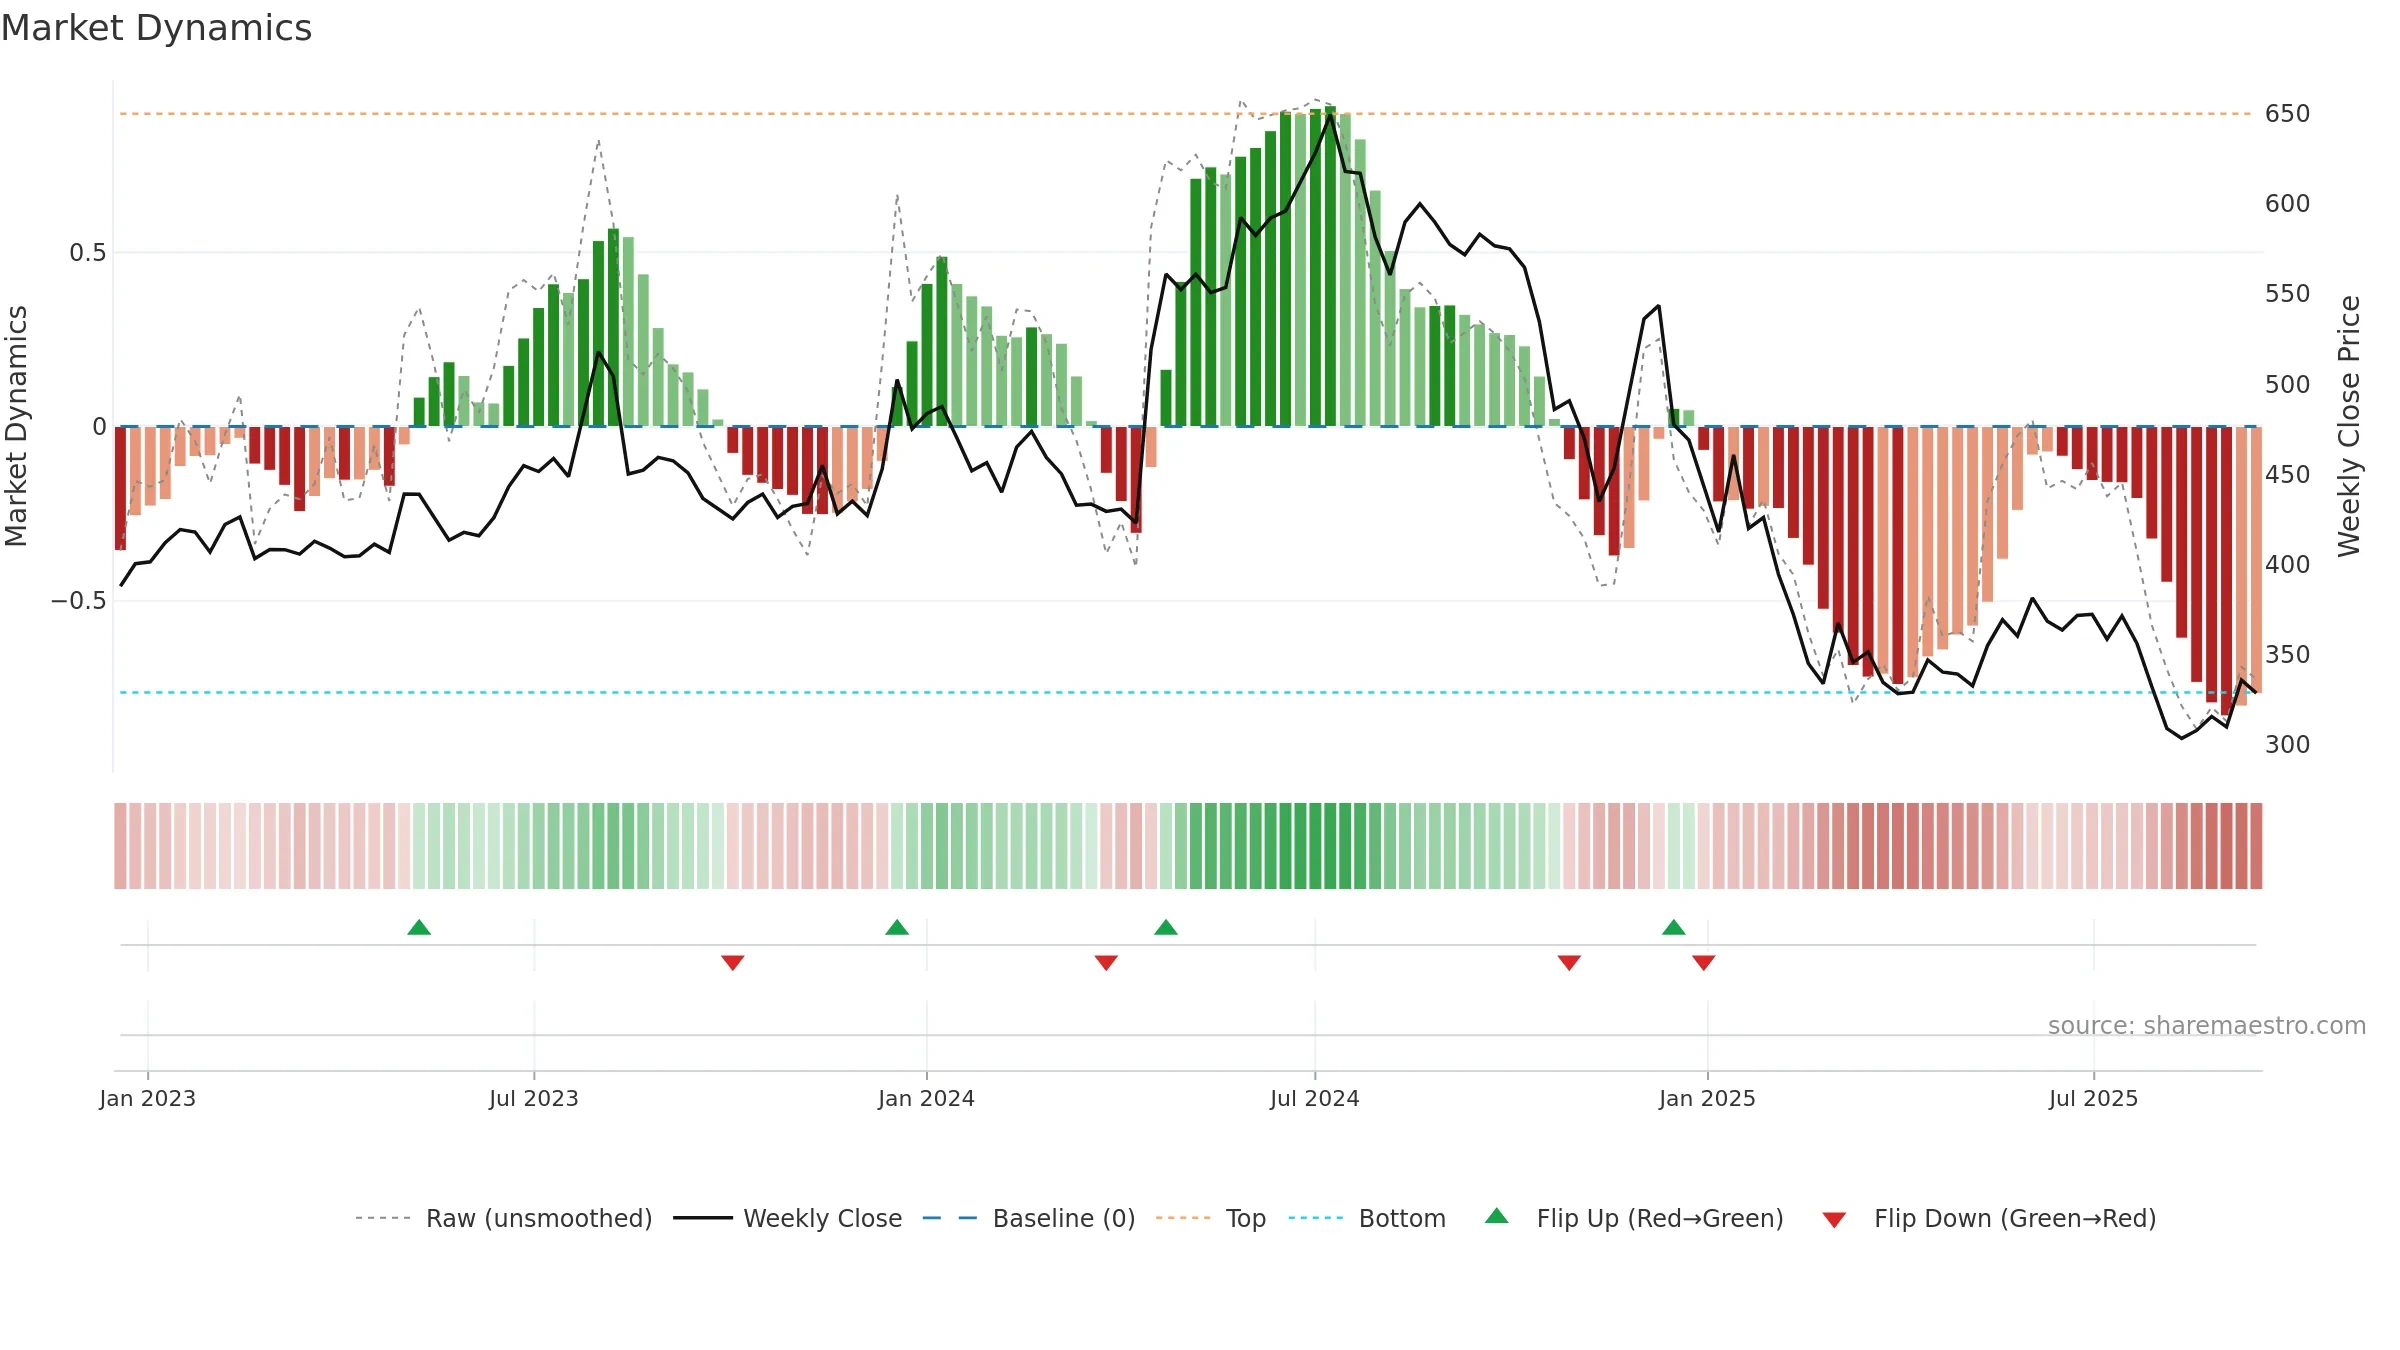Image resolution: width=2400 pixels, height=1350 pixels.
Task: Click the 500 price axis label
Action: (x=2288, y=384)
